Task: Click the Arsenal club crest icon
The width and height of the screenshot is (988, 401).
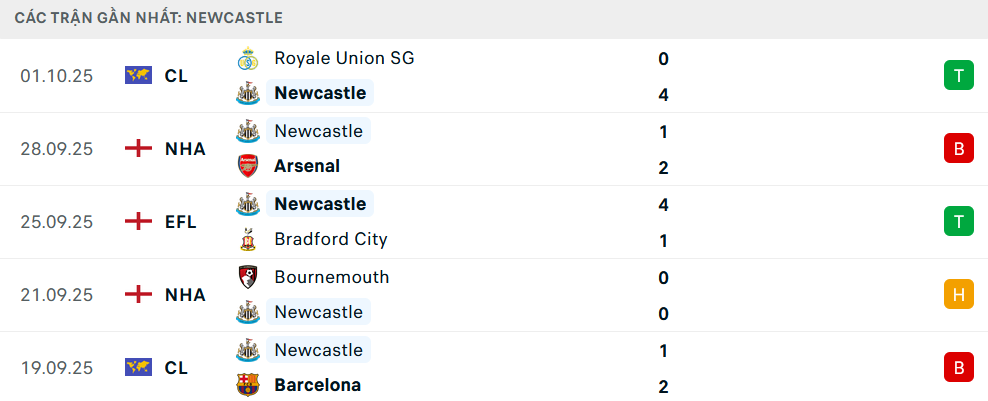Action: click(x=247, y=166)
